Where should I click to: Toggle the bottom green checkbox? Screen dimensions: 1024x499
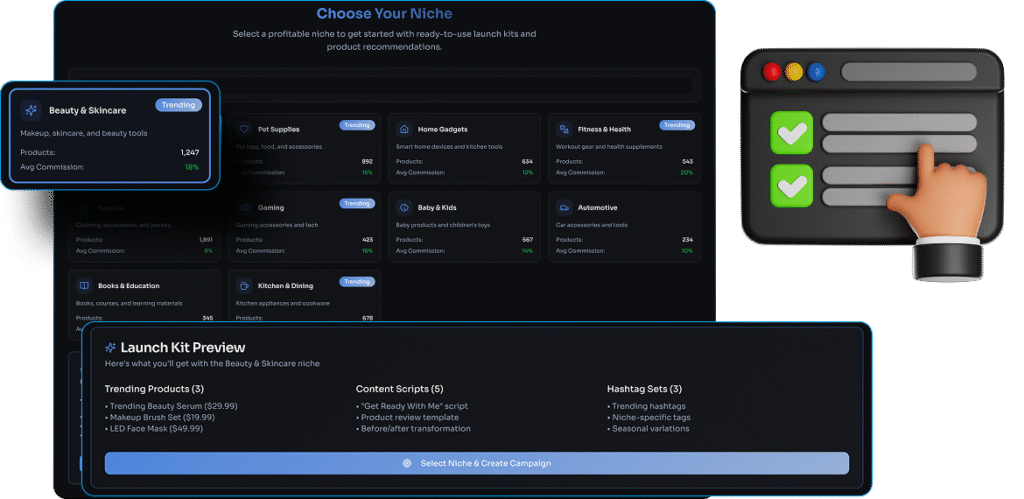(x=793, y=185)
